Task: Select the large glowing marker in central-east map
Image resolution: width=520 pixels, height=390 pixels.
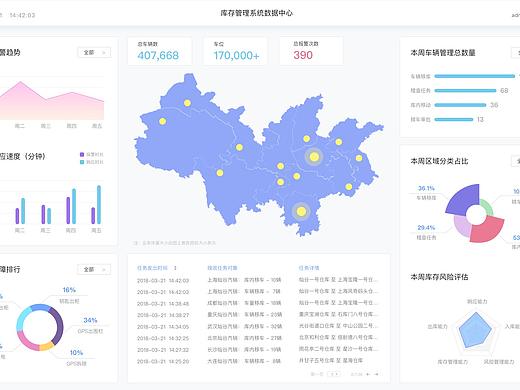Action: pos(314,157)
